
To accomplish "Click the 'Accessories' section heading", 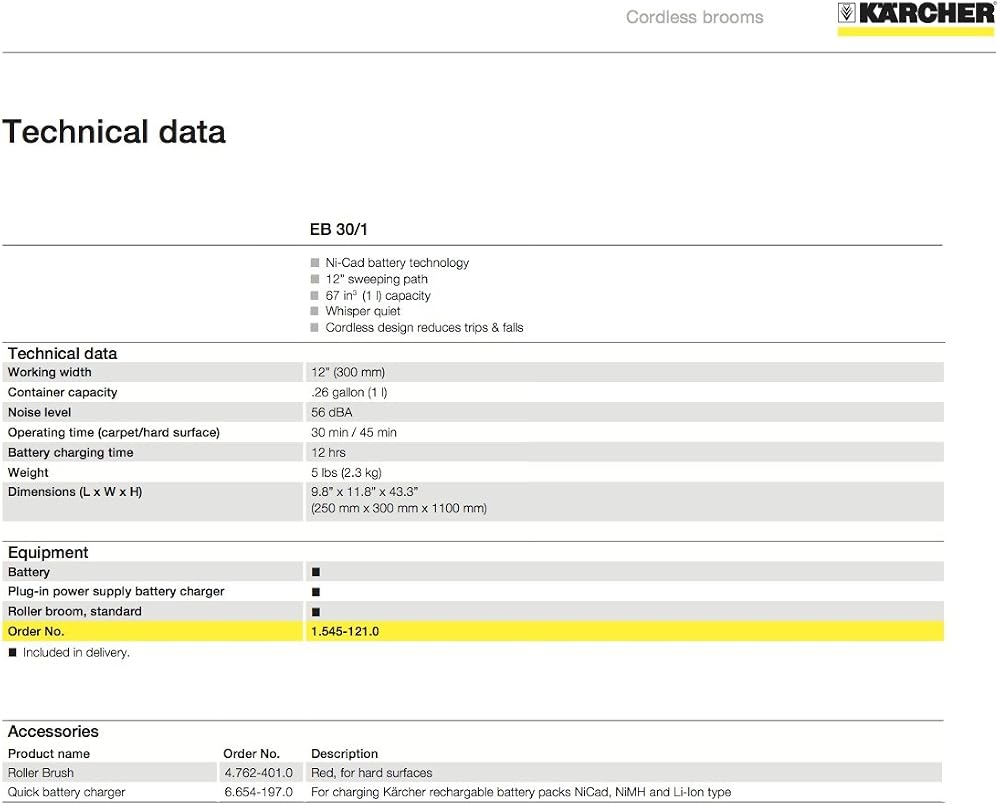I will [53, 731].
